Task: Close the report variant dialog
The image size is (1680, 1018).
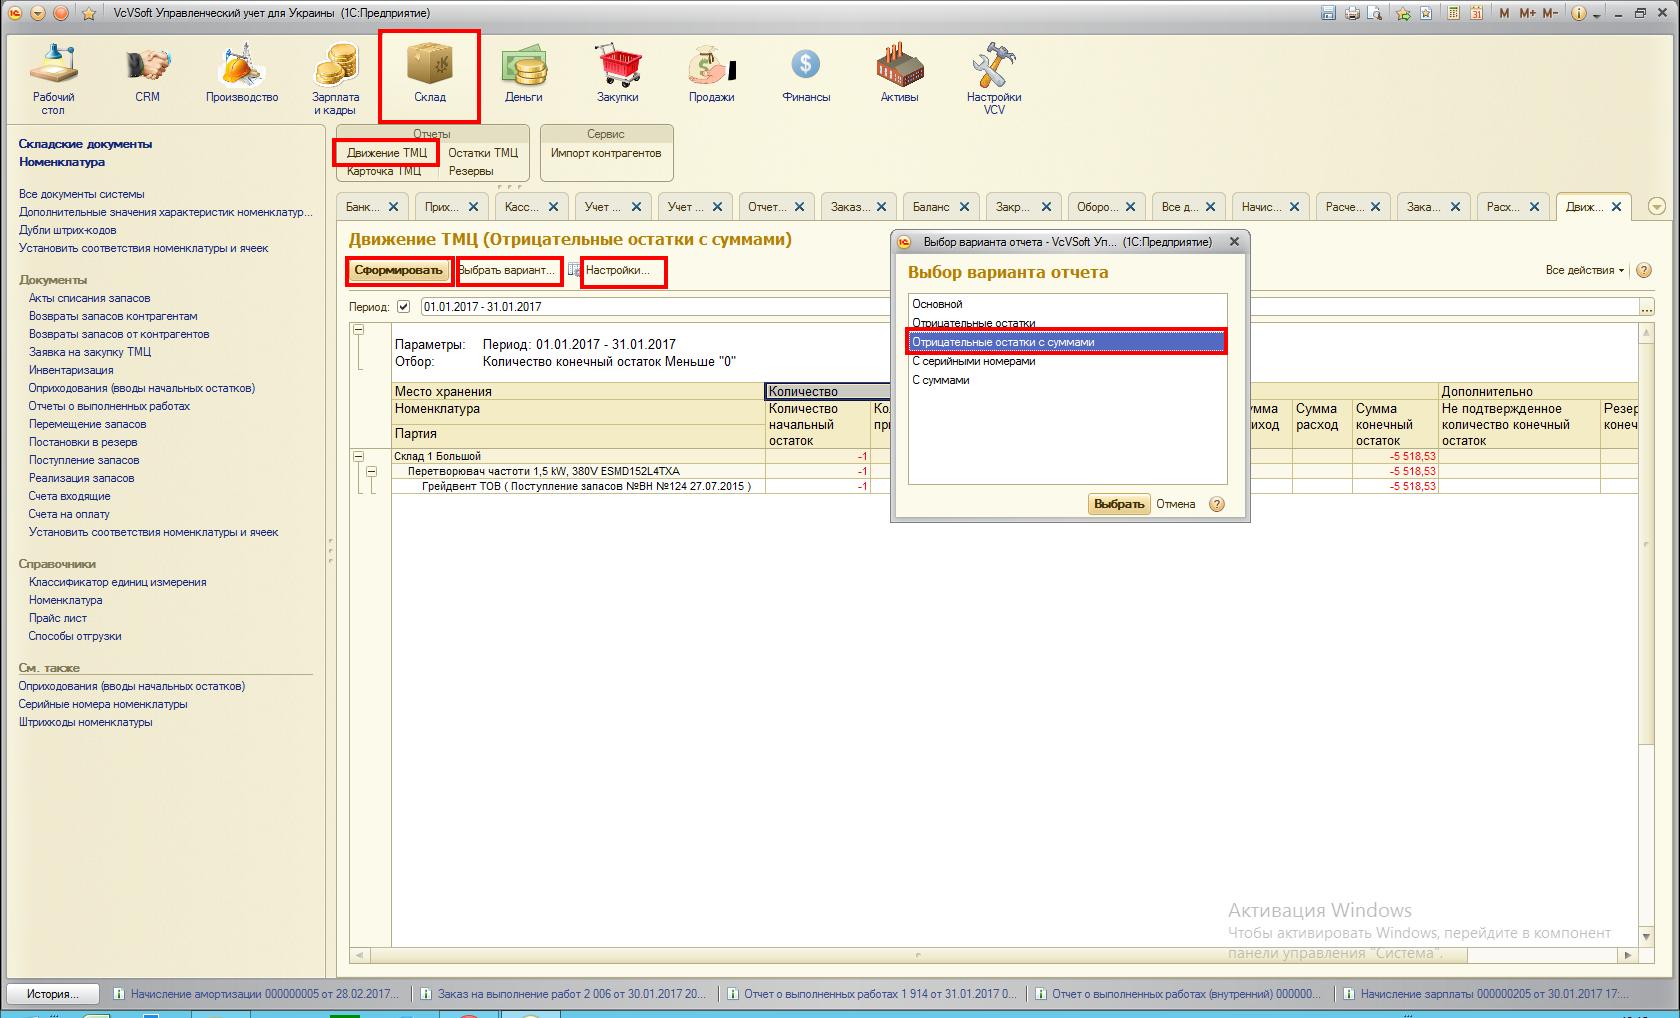Action: point(1233,242)
